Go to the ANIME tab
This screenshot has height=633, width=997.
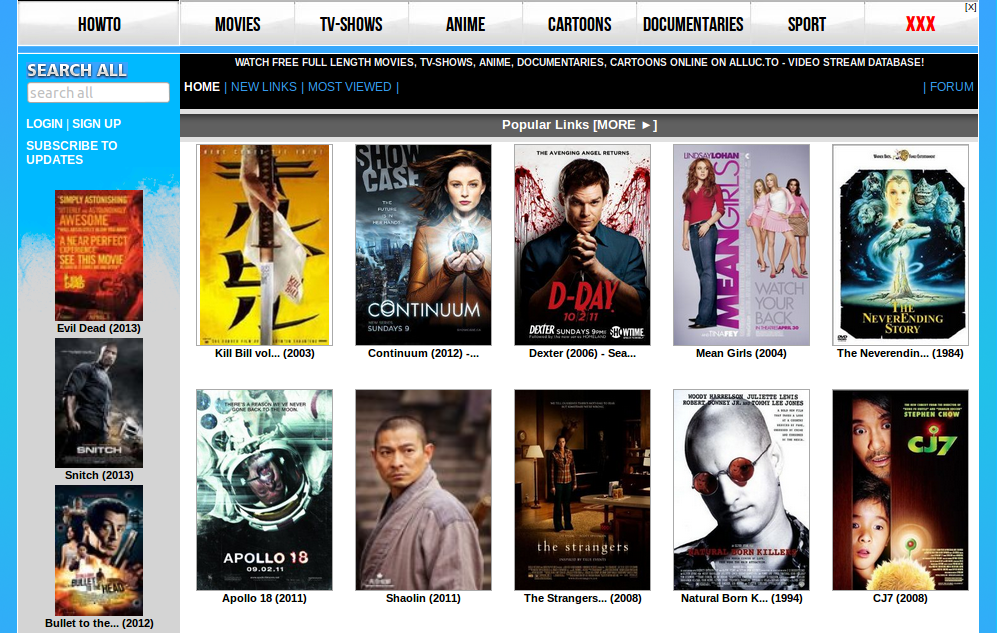pos(465,24)
